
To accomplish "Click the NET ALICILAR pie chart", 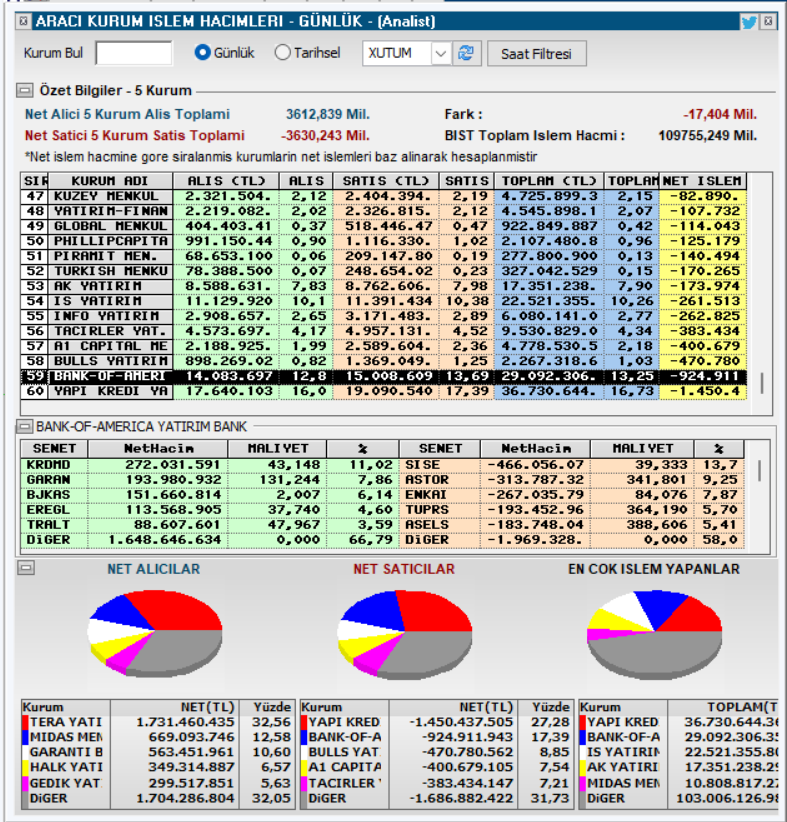I will point(155,633).
